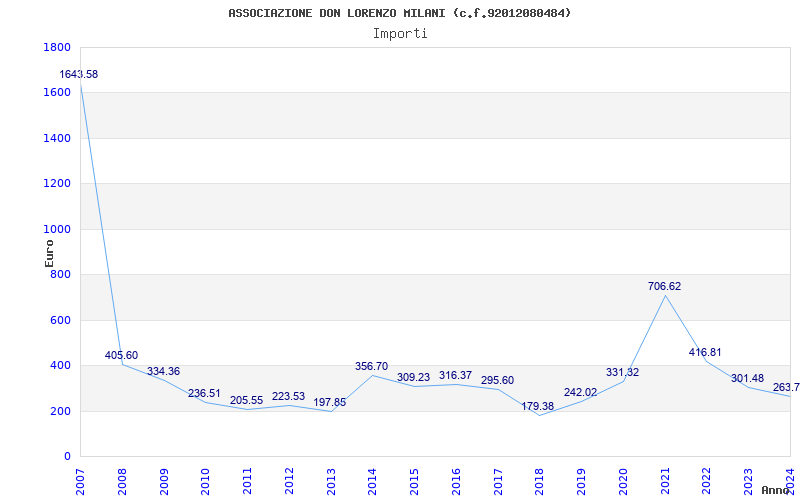Image resolution: width=800 pixels, height=500 pixels.
Task: Select the 197.85 data label
Action: [330, 402]
